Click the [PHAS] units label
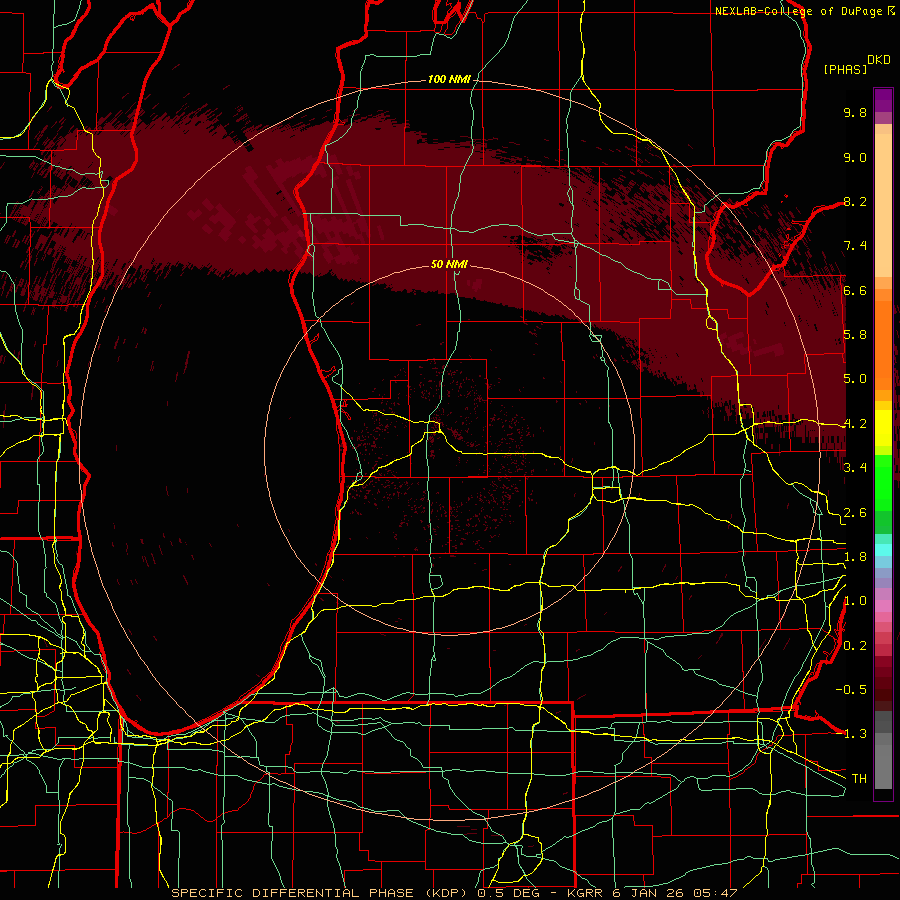This screenshot has height=900, width=900. click(845, 69)
